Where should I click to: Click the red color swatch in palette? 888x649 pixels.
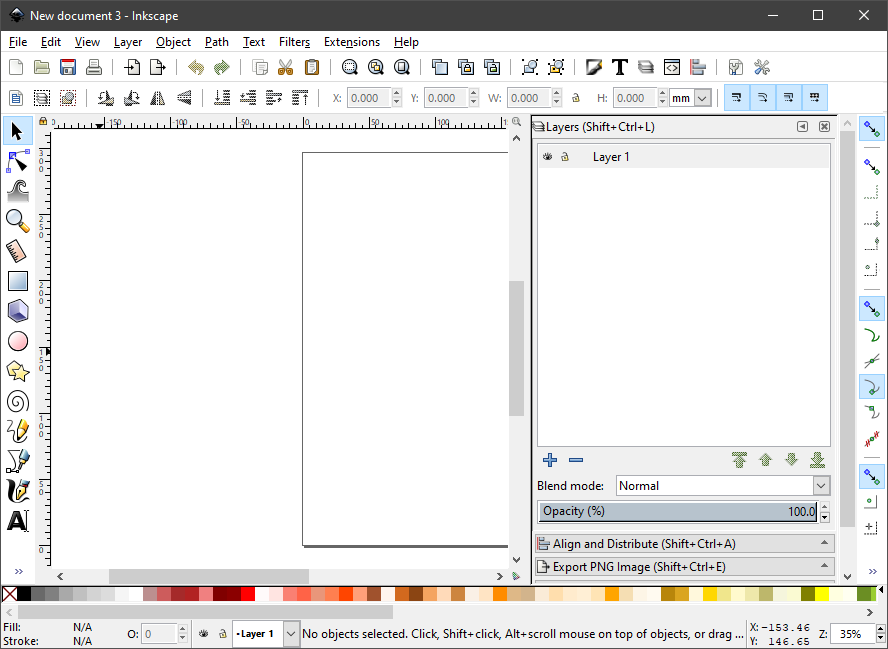coord(248,594)
